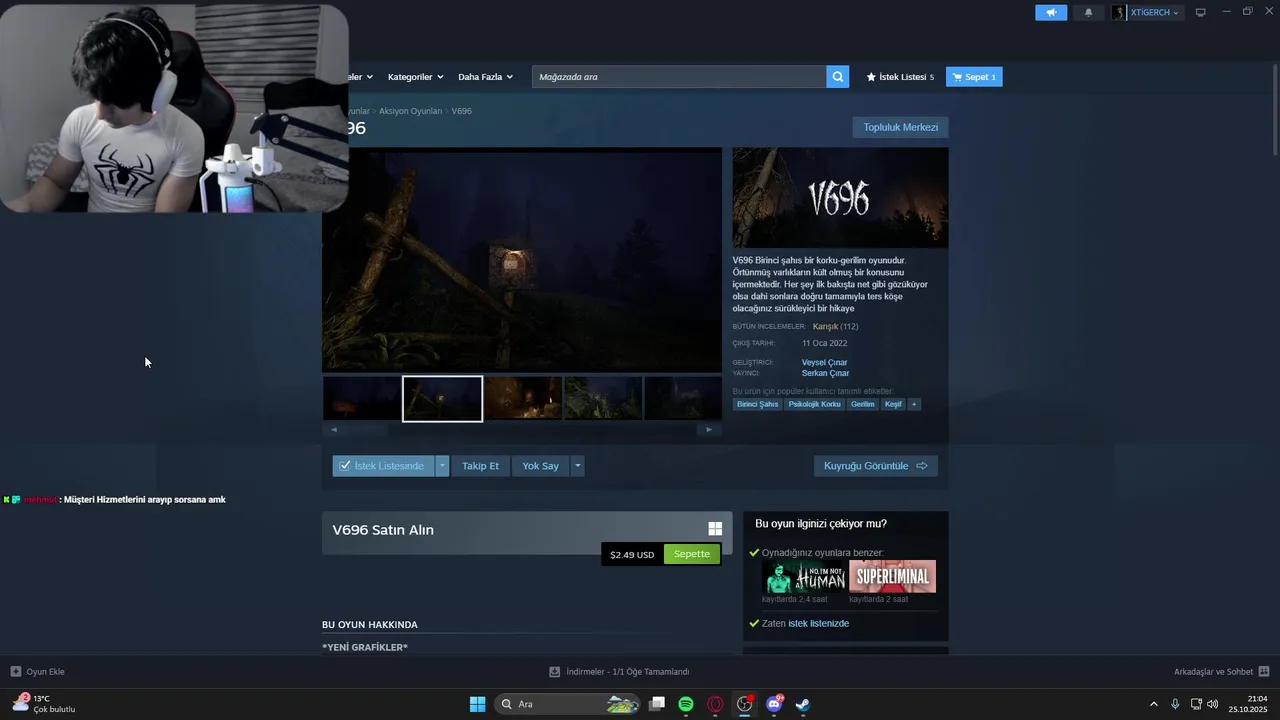
Task: Click the main game screenshot viewer
Action: coord(522,260)
